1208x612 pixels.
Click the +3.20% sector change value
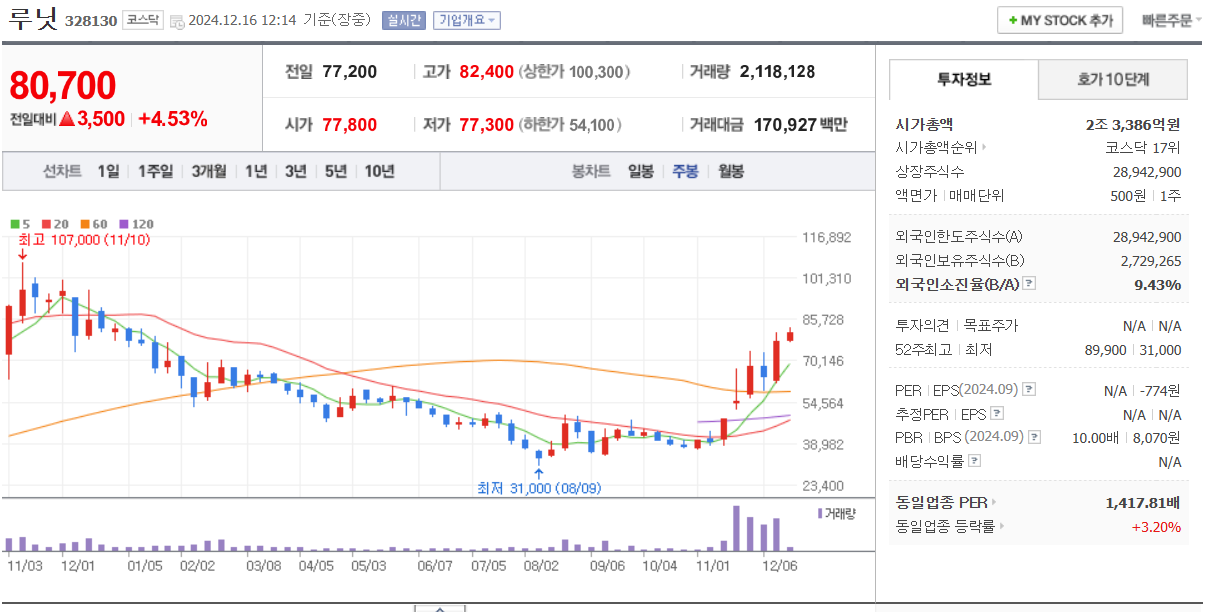tap(1156, 526)
